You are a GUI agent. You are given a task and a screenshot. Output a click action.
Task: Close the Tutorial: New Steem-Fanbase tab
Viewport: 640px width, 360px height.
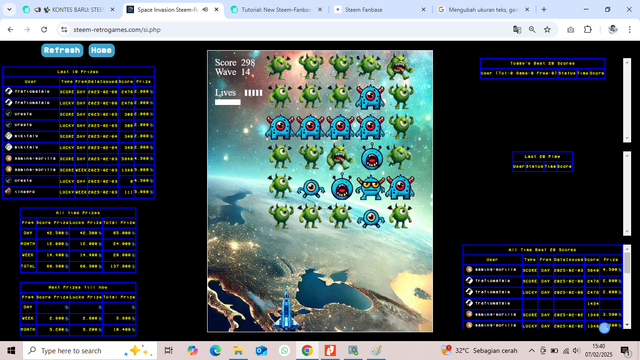pos(320,9)
